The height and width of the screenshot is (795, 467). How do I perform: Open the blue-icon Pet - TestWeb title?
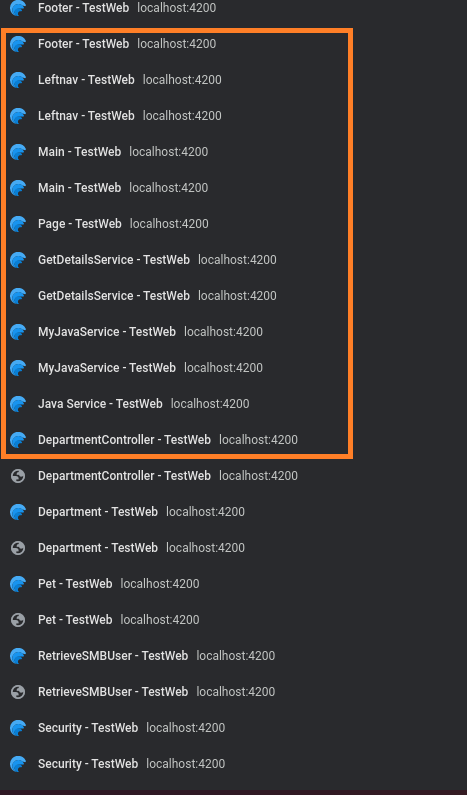tap(75, 584)
